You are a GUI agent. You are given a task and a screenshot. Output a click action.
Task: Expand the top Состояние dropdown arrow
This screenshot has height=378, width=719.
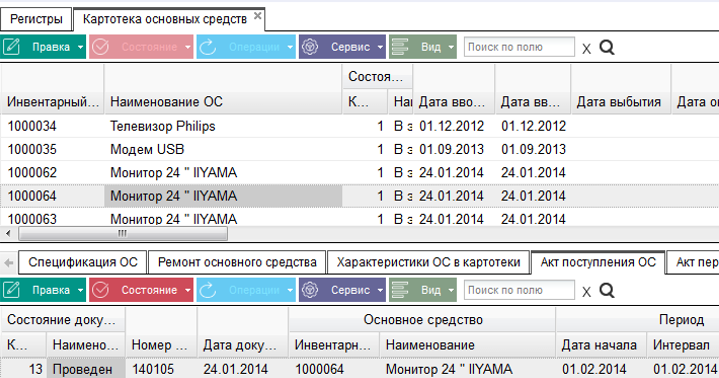coord(188,47)
